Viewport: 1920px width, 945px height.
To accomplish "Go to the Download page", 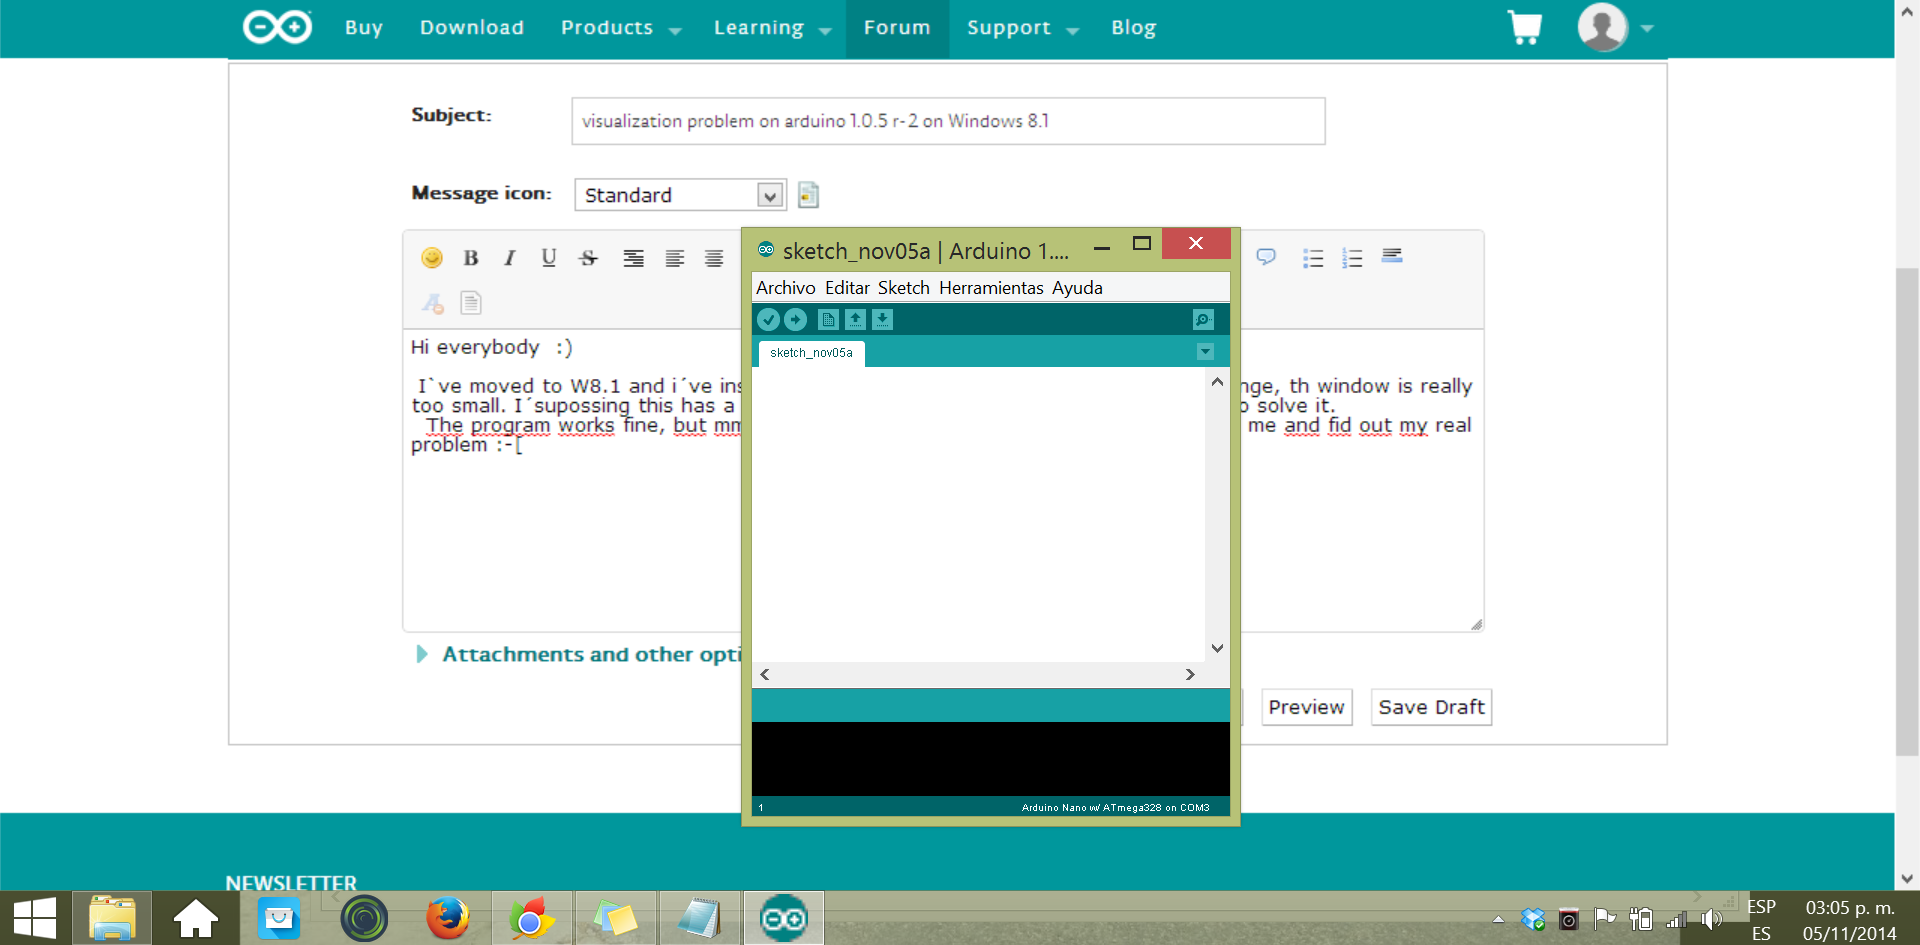I will click(x=472, y=28).
